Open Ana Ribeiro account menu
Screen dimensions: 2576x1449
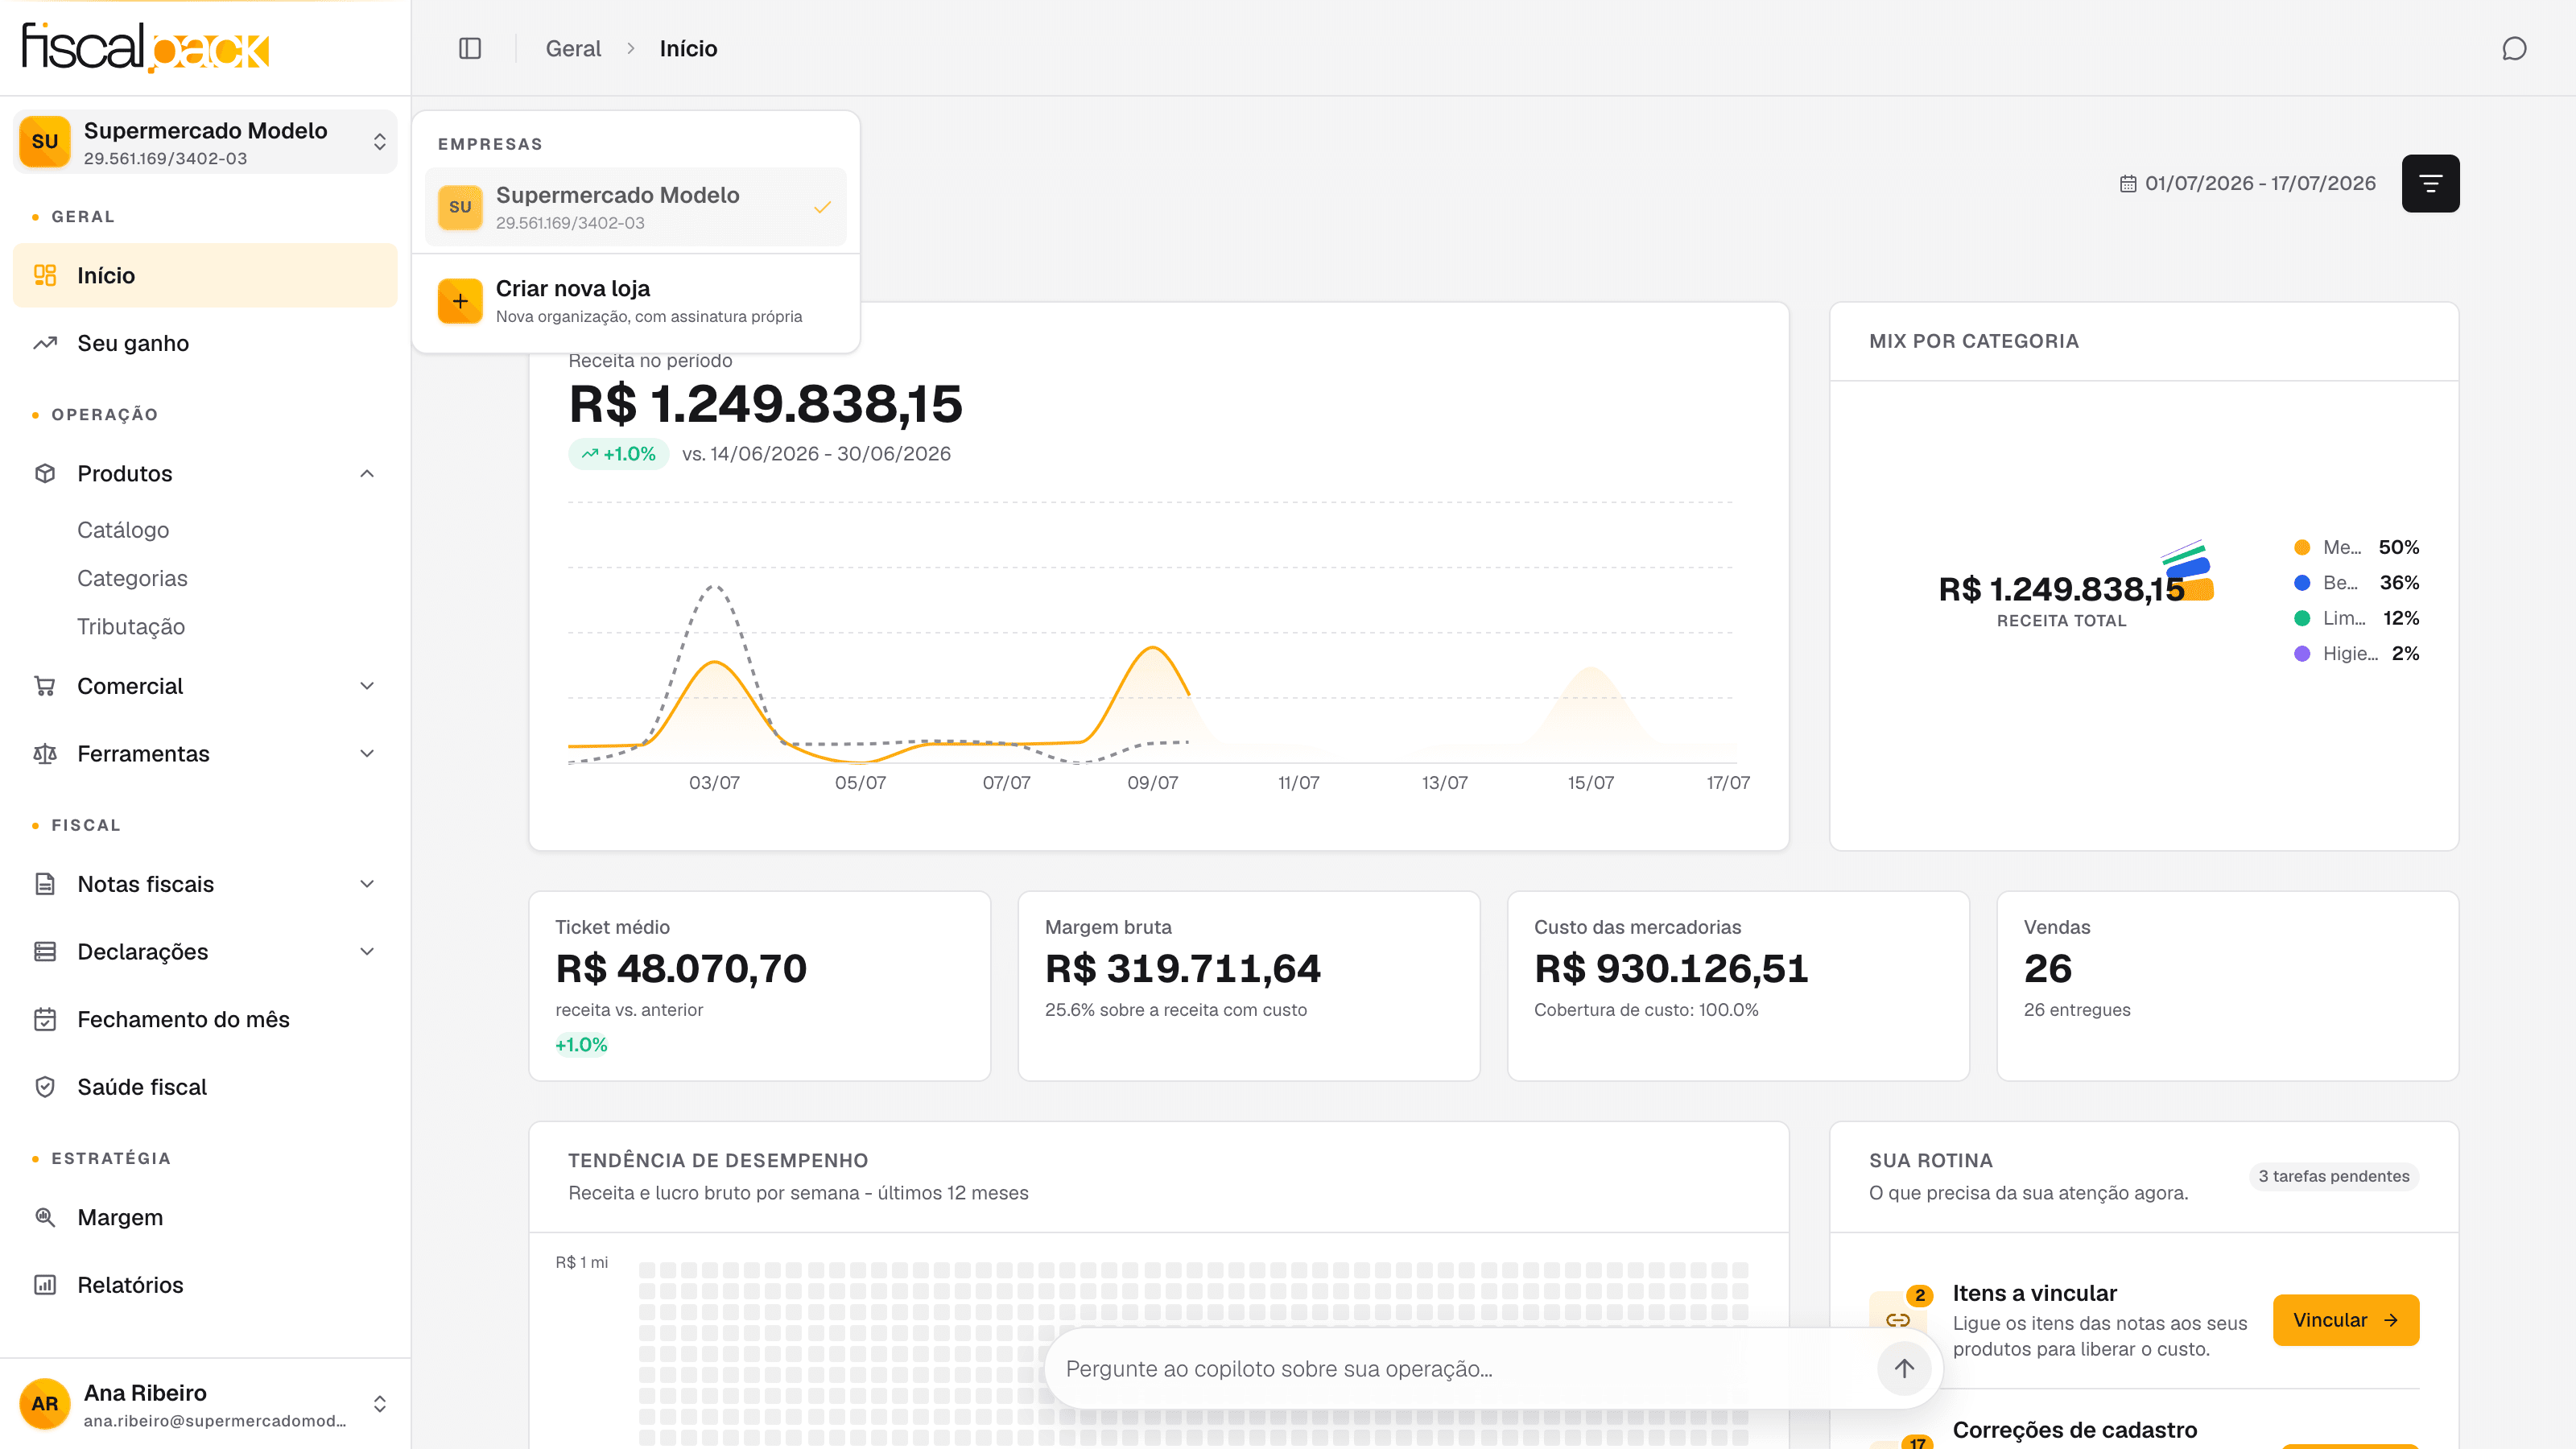click(205, 1404)
